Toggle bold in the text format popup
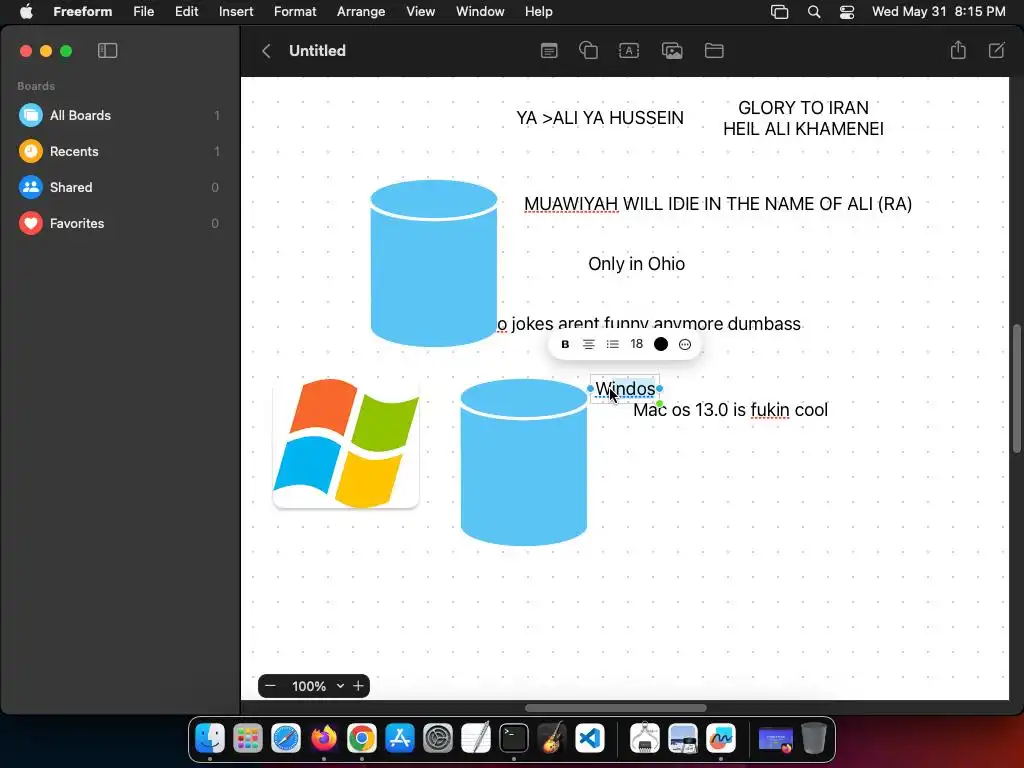This screenshot has height=768, width=1024. point(565,344)
